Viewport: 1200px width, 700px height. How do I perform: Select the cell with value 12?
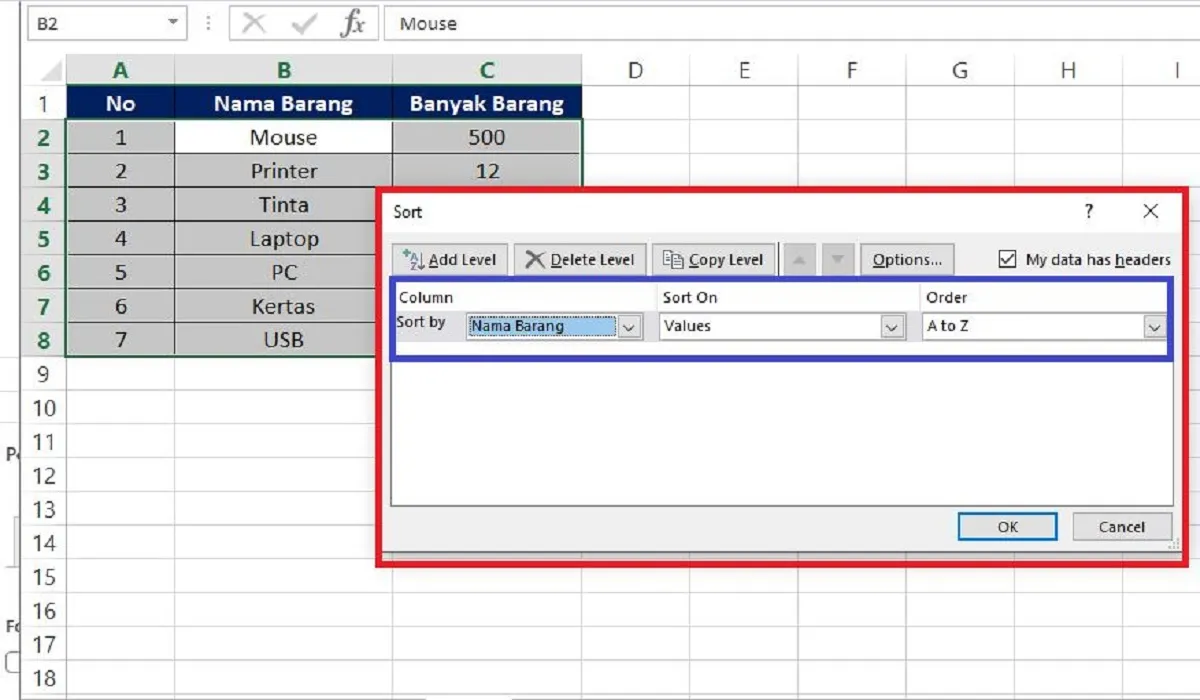(487, 171)
